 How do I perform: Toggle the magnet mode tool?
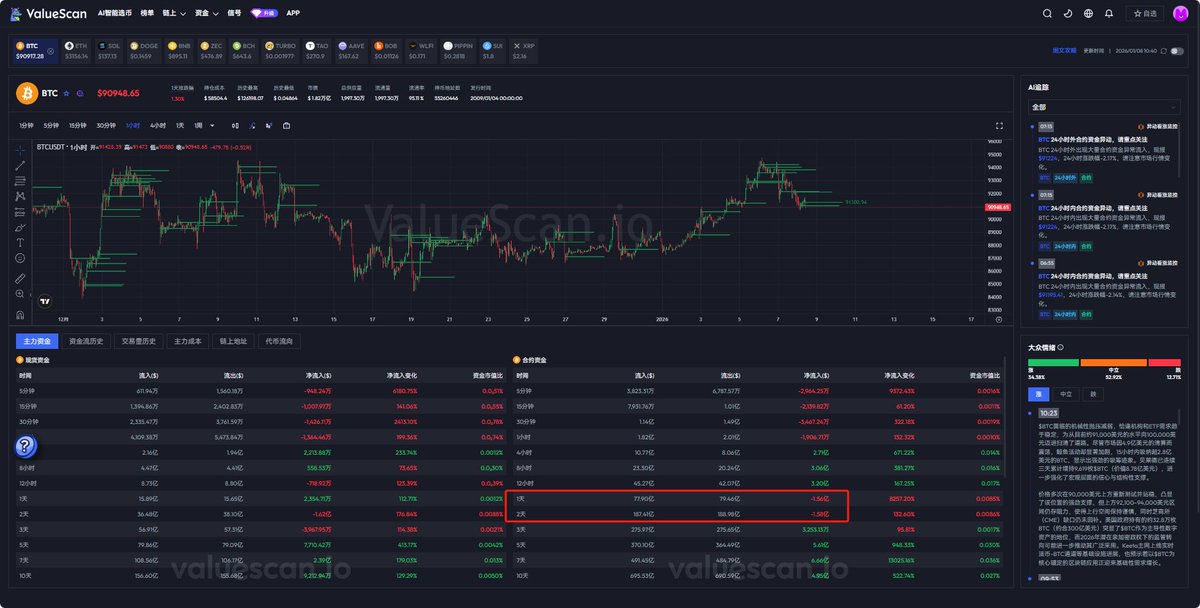[x=20, y=313]
